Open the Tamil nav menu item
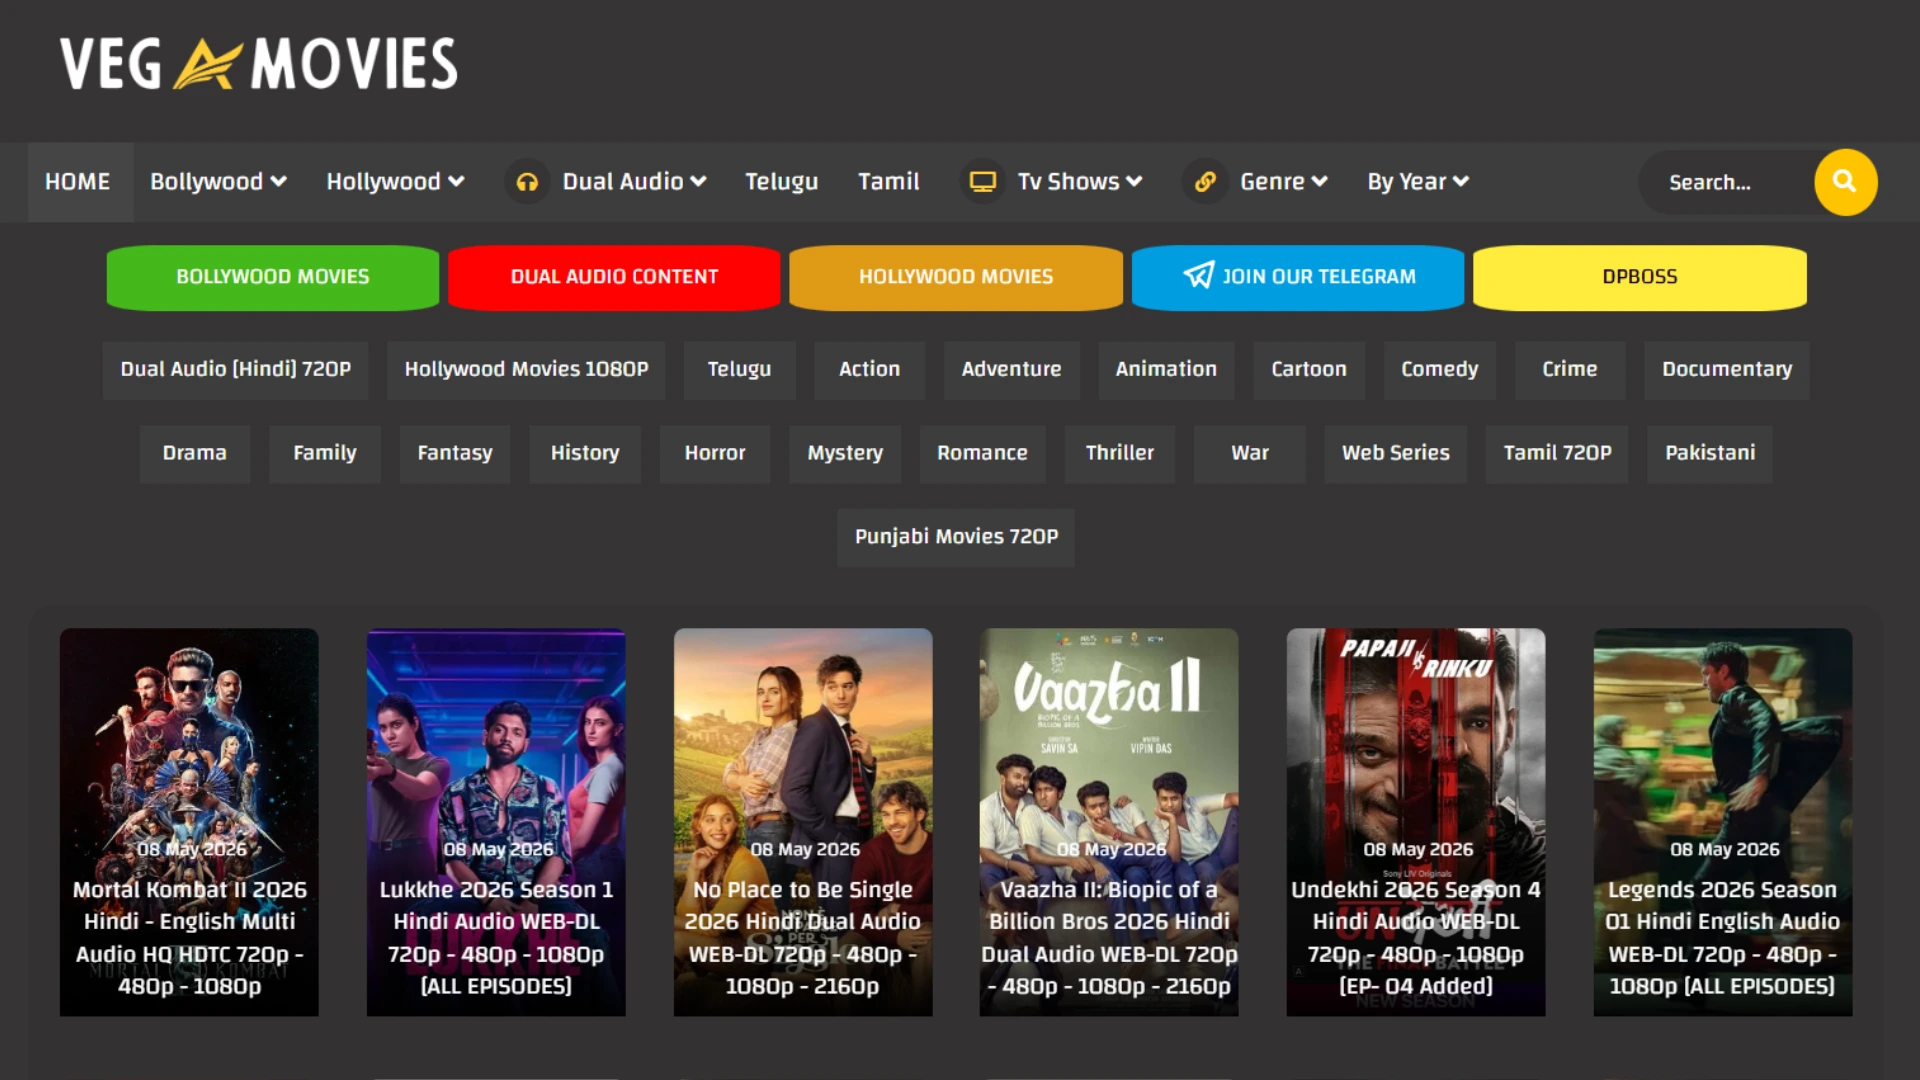 point(888,182)
